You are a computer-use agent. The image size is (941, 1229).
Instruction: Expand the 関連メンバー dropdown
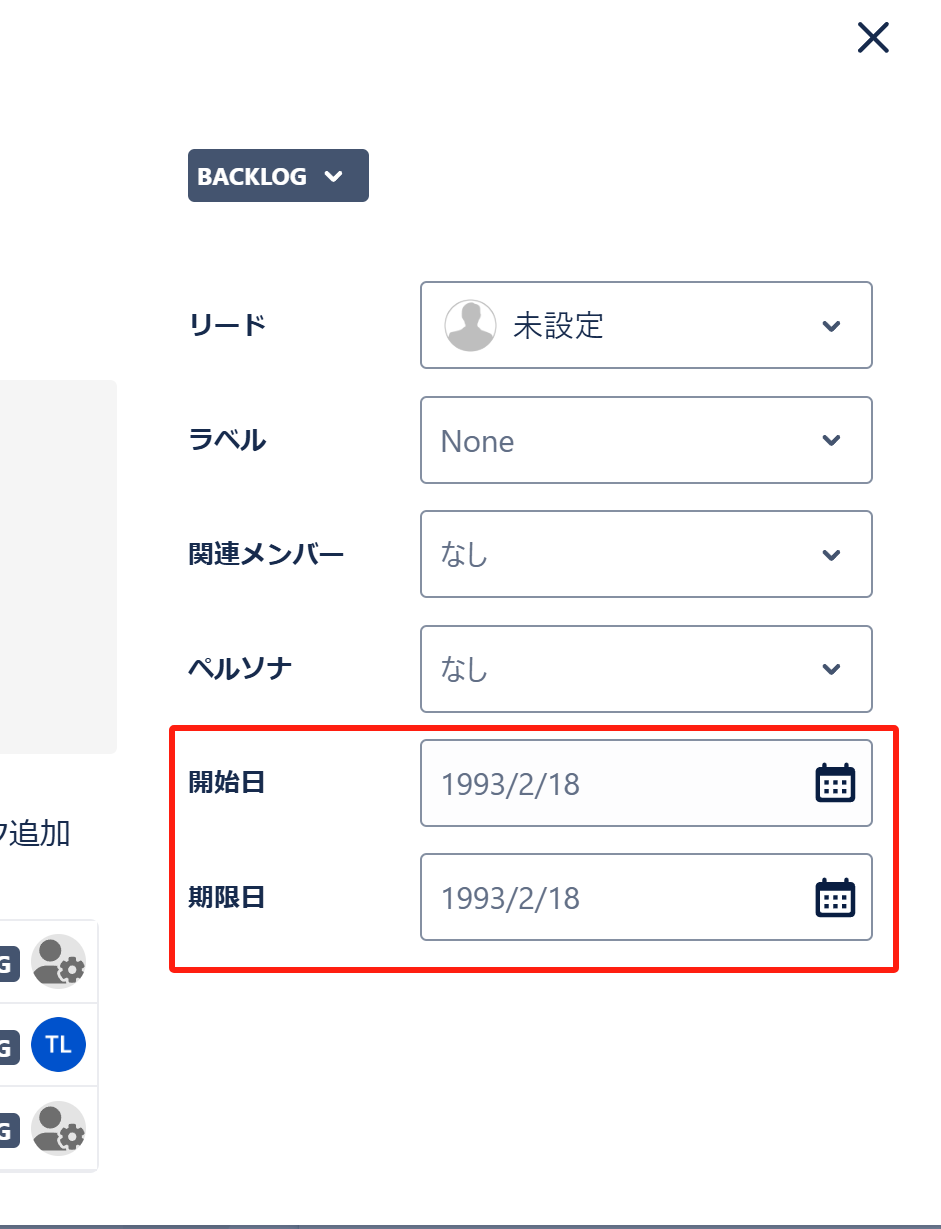tap(646, 554)
